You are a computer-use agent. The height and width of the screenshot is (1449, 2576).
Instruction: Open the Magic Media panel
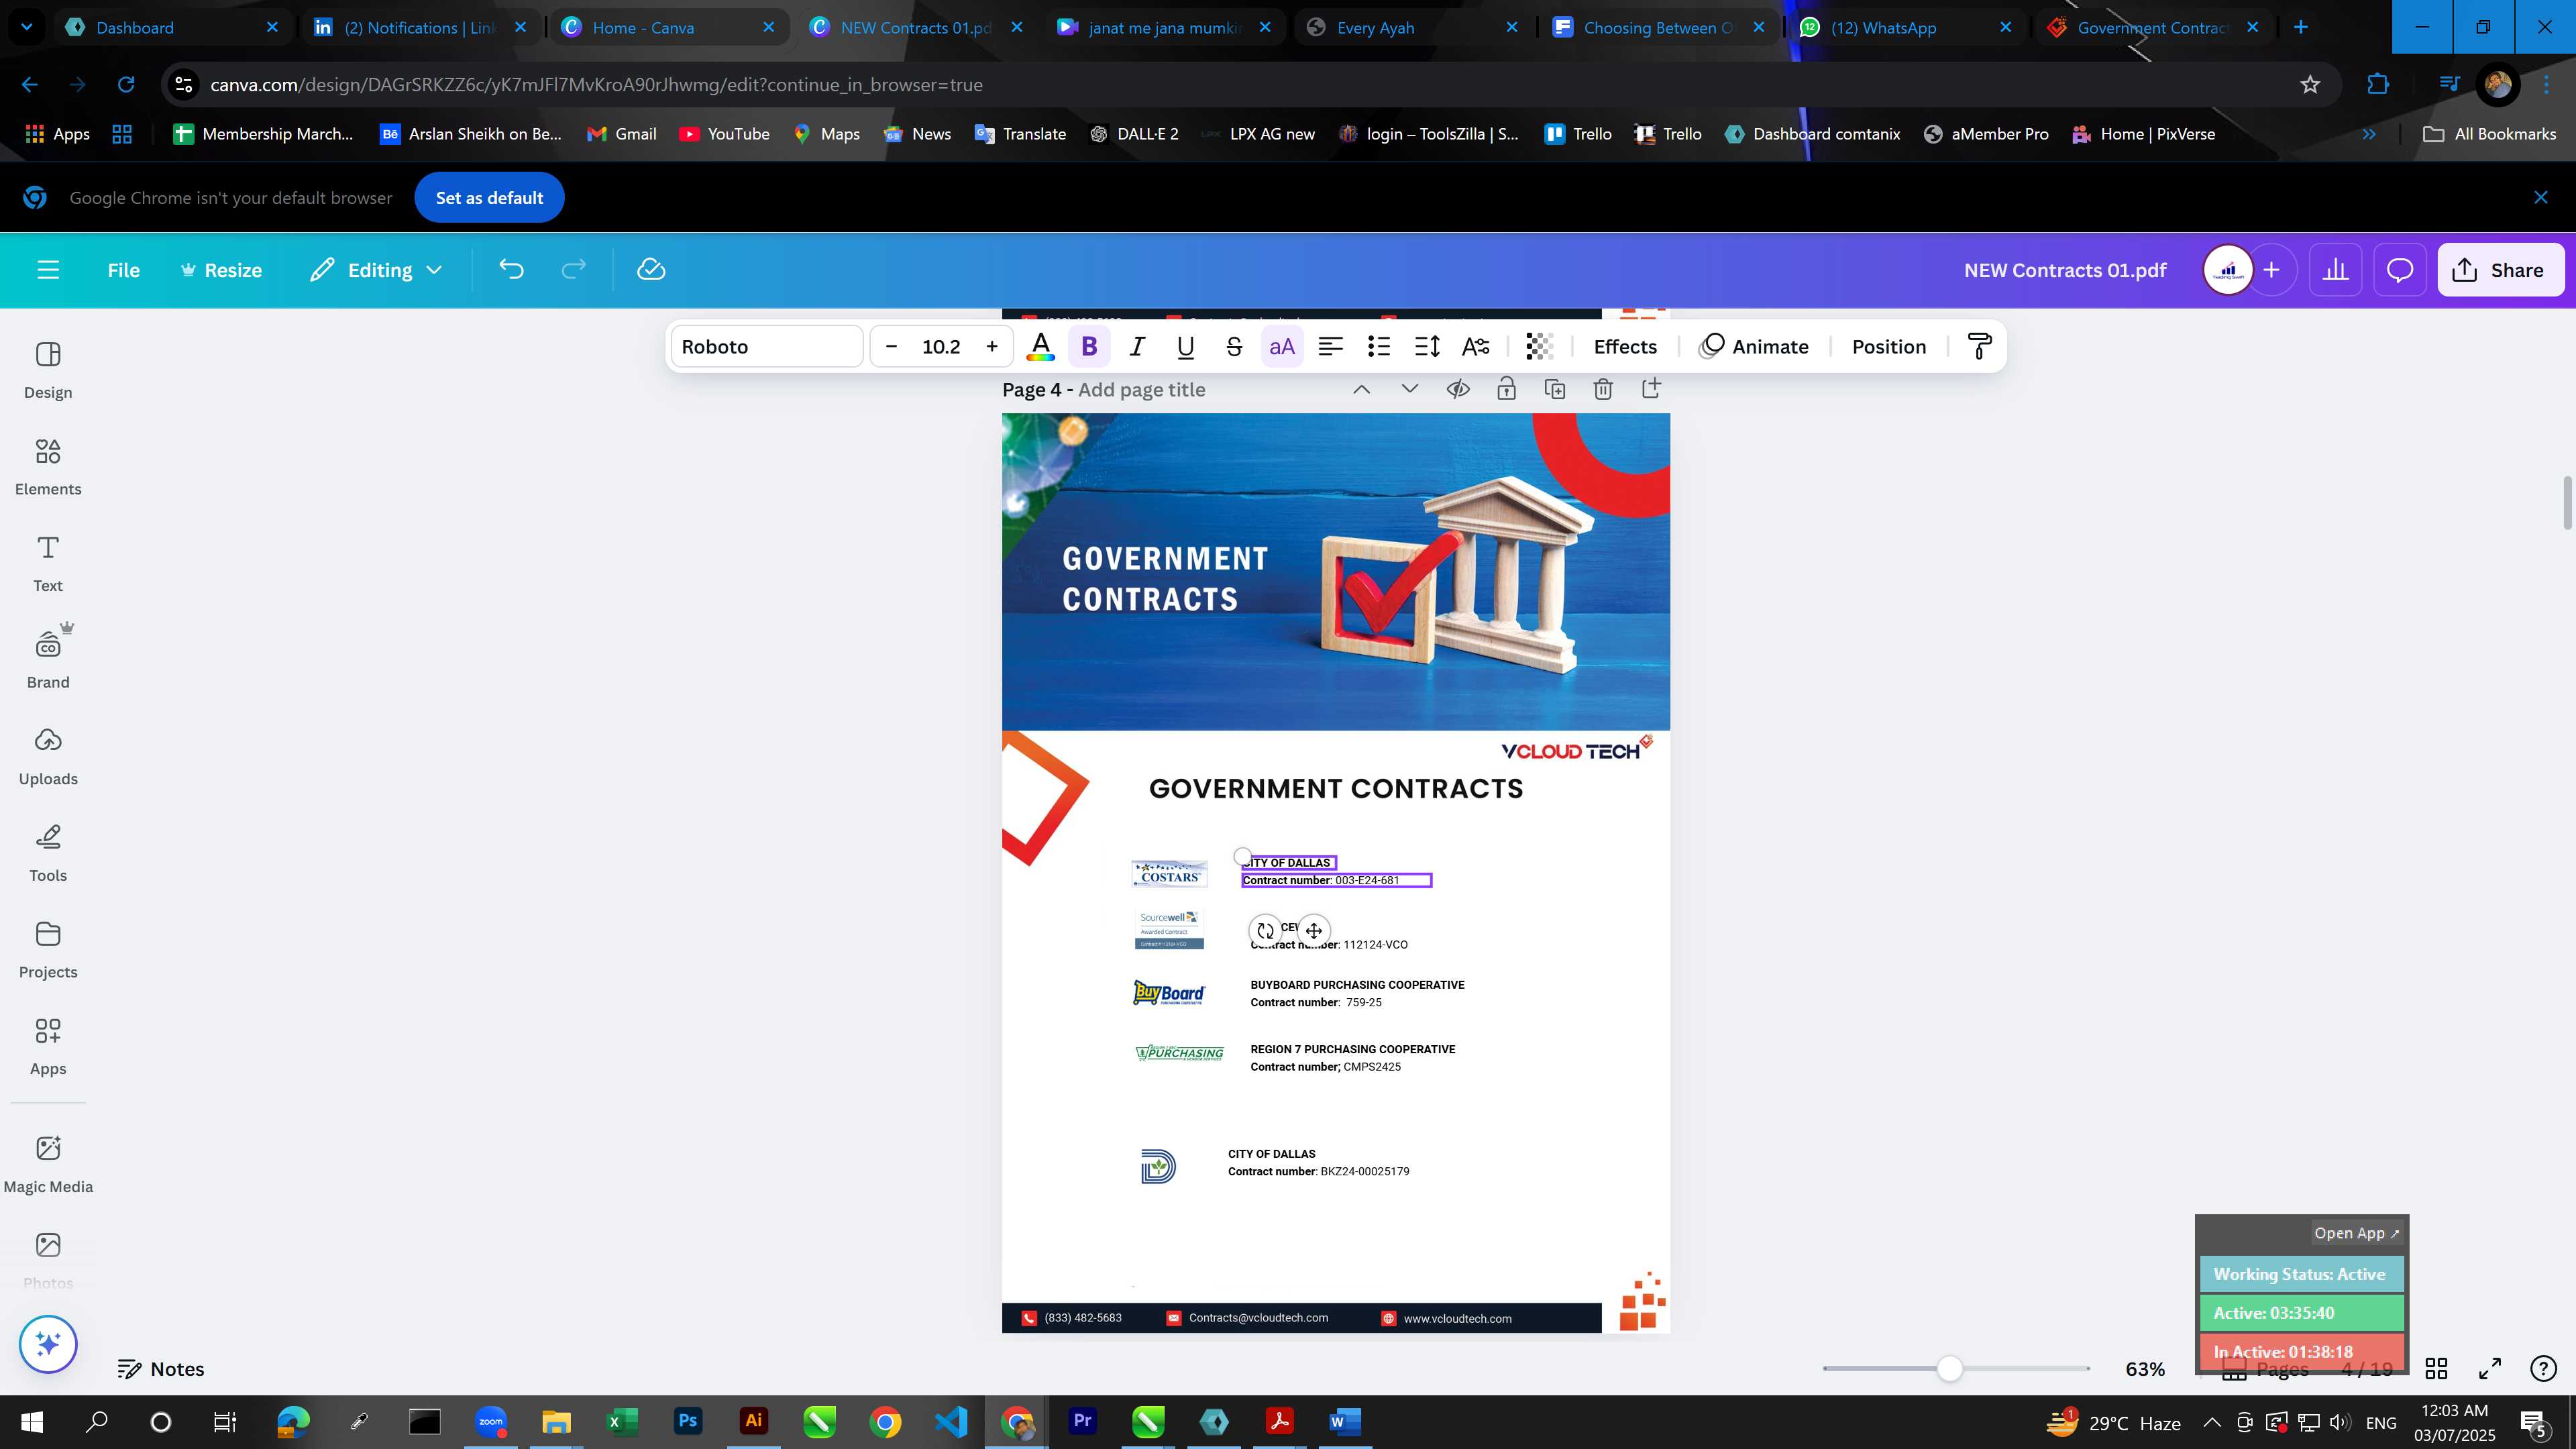[48, 1164]
